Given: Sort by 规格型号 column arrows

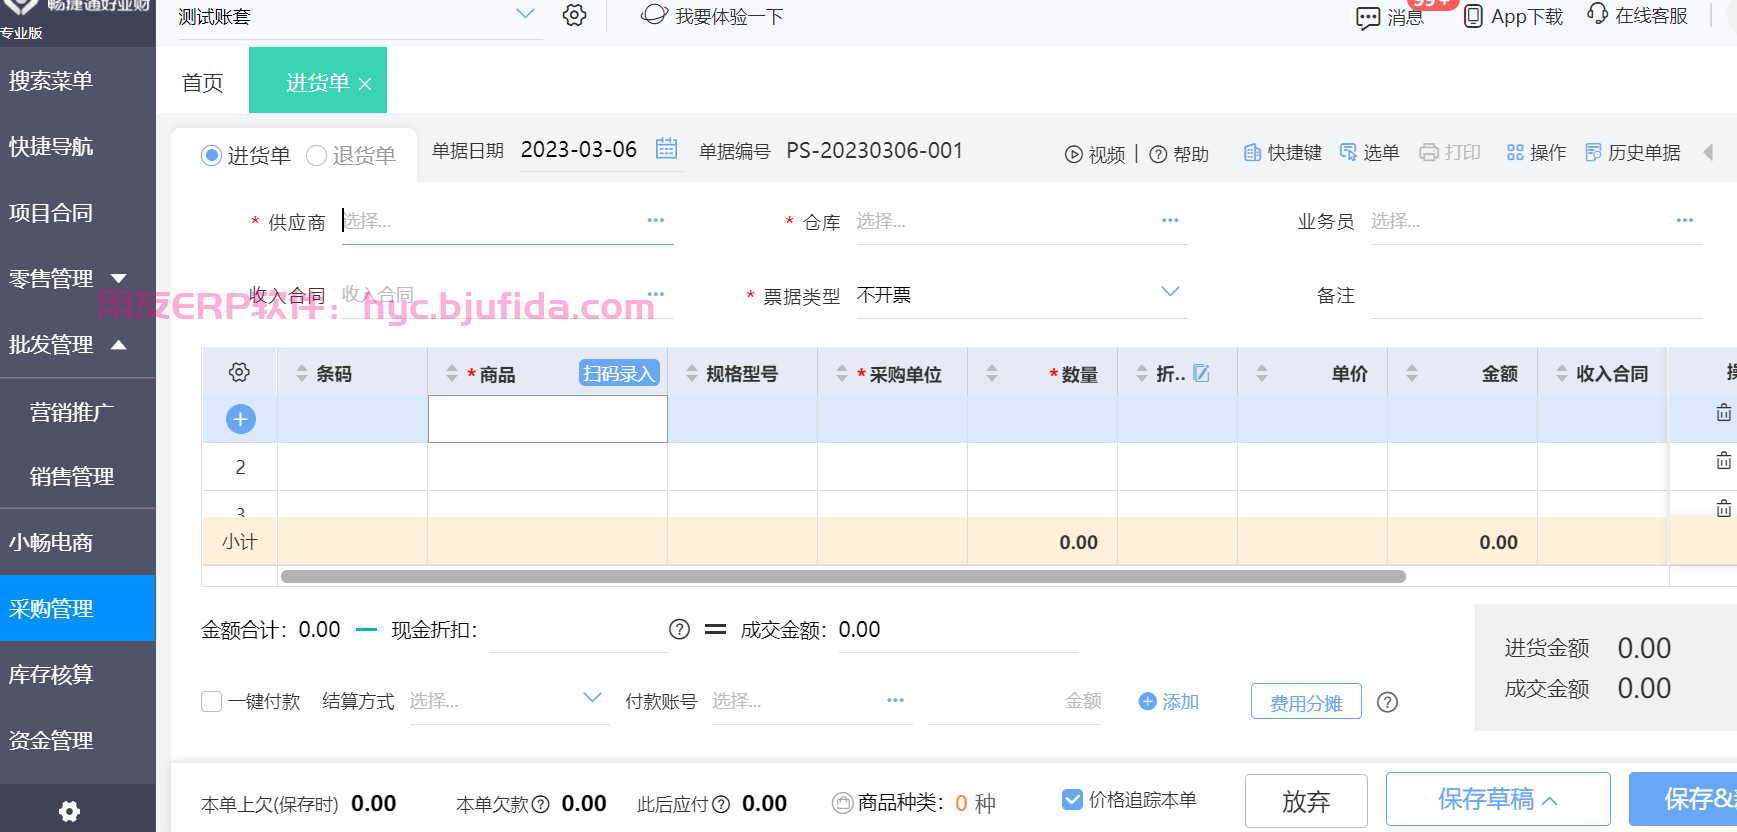Looking at the screenshot, I should pyautogui.click(x=692, y=373).
